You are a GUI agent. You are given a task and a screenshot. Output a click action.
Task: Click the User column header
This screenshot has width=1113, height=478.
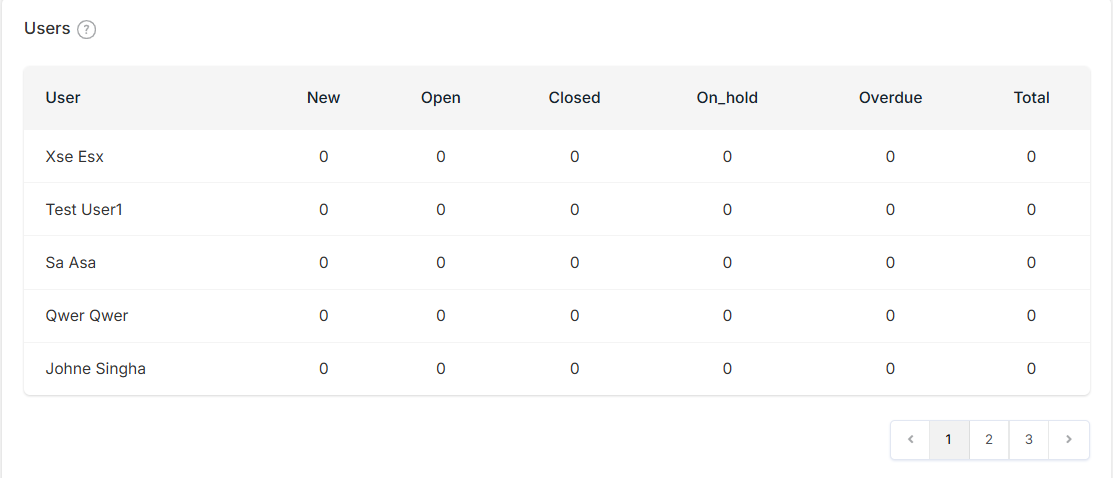[63, 98]
